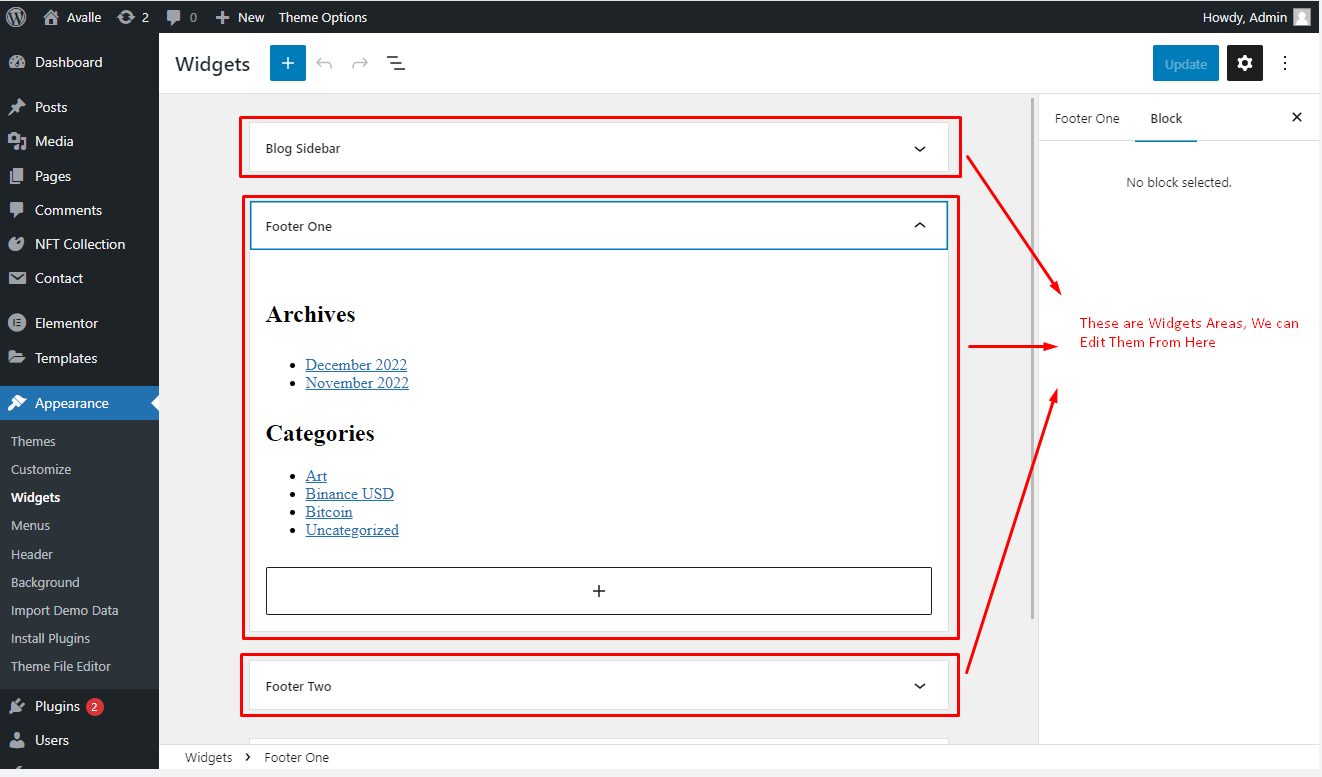Go to Background submenu
The image size is (1322, 777).
click(45, 582)
